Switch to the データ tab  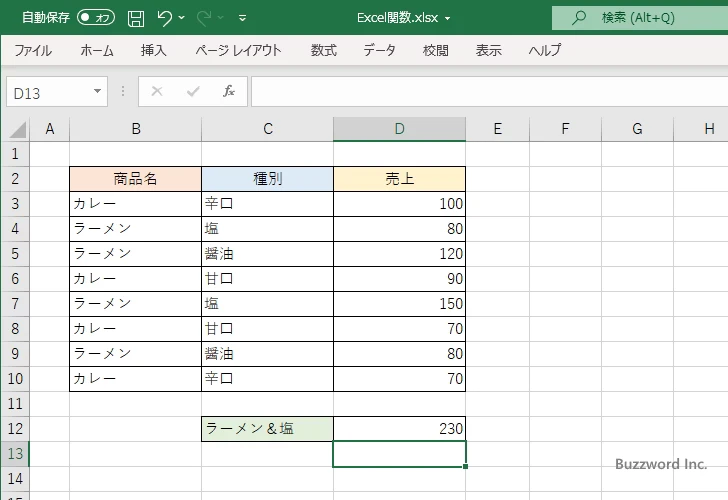379,50
